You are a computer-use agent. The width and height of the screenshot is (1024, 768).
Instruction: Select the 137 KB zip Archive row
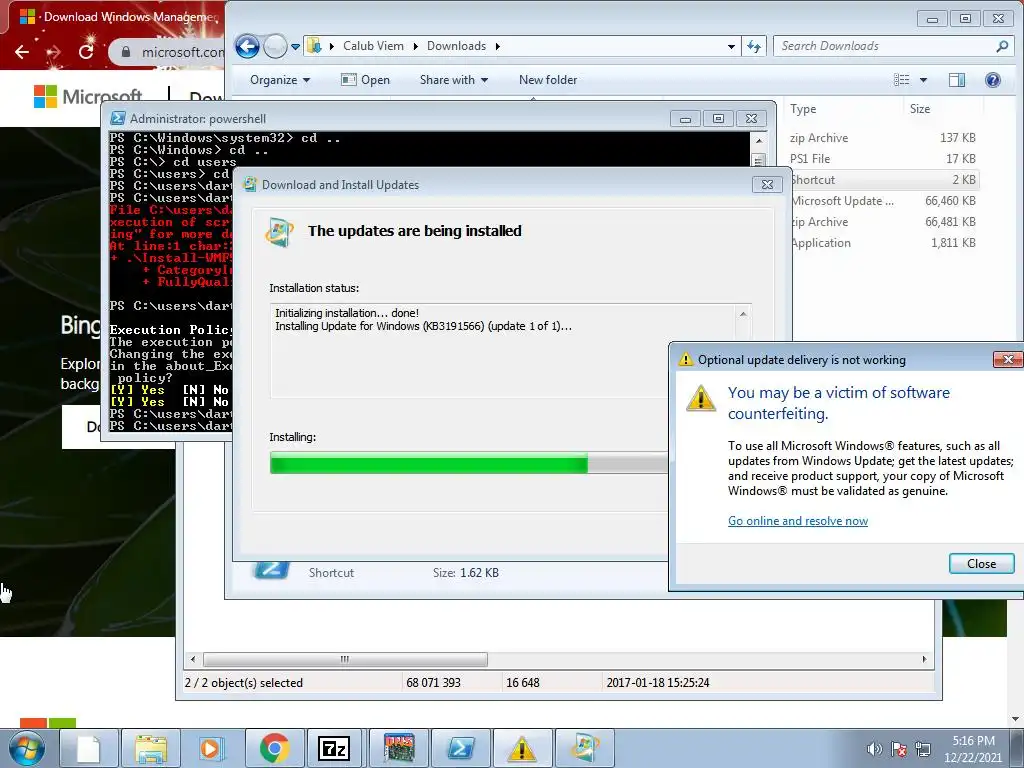882,138
